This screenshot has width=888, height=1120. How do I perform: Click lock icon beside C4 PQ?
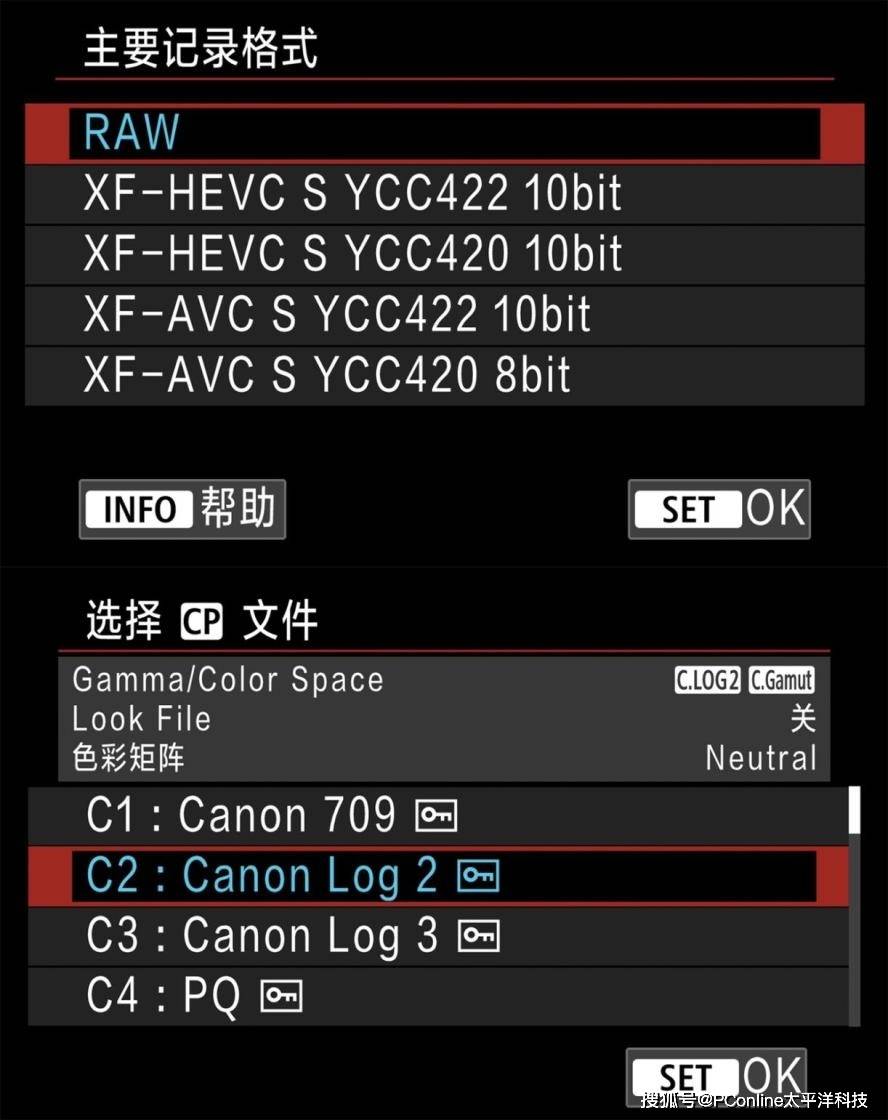(281, 996)
